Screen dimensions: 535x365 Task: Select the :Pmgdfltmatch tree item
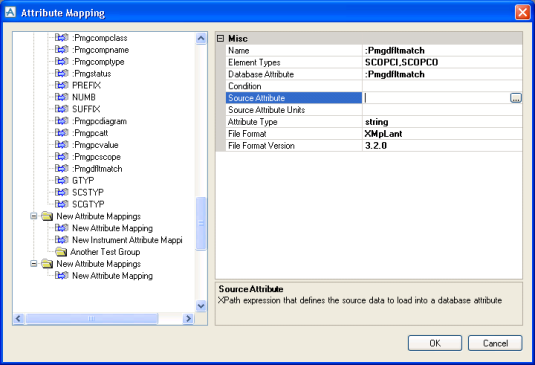click(x=98, y=169)
